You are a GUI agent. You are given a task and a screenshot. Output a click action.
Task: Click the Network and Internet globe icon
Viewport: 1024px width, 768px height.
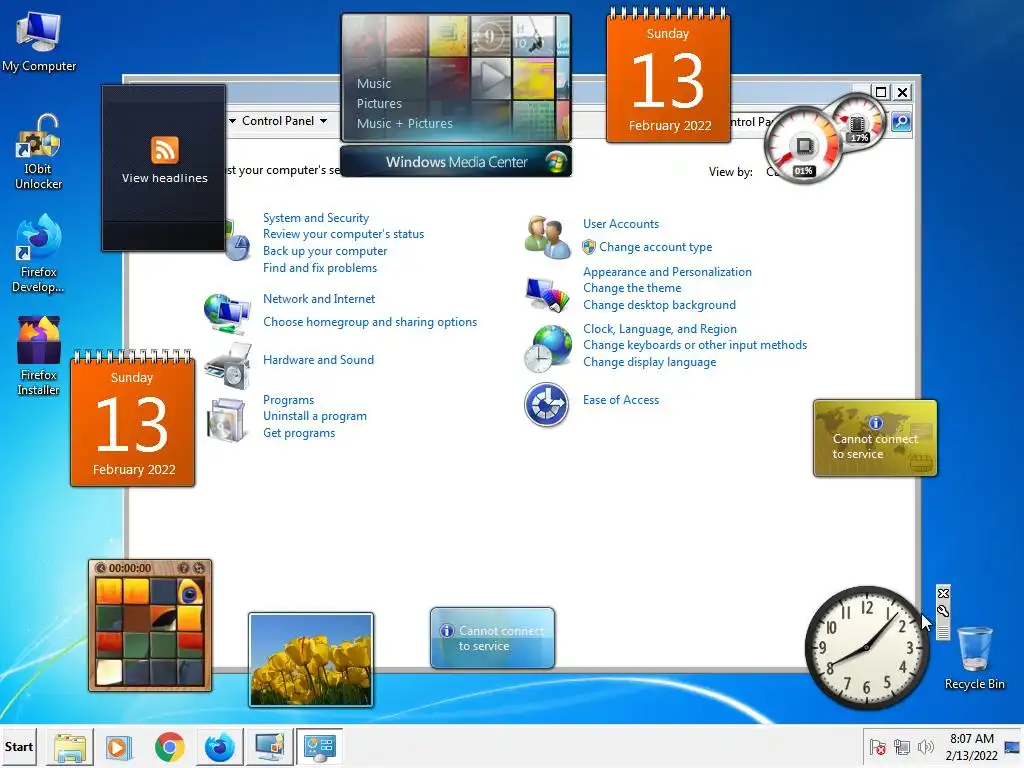227,312
